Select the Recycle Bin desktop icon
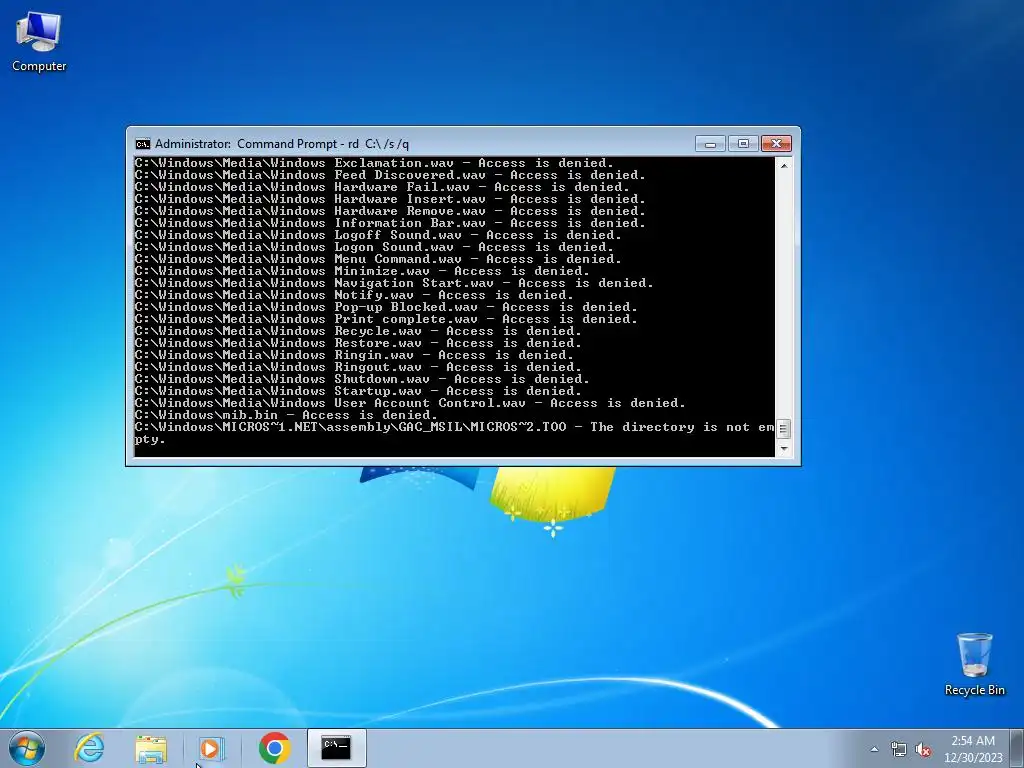Screen dimensions: 1024x768 click(x=974, y=664)
